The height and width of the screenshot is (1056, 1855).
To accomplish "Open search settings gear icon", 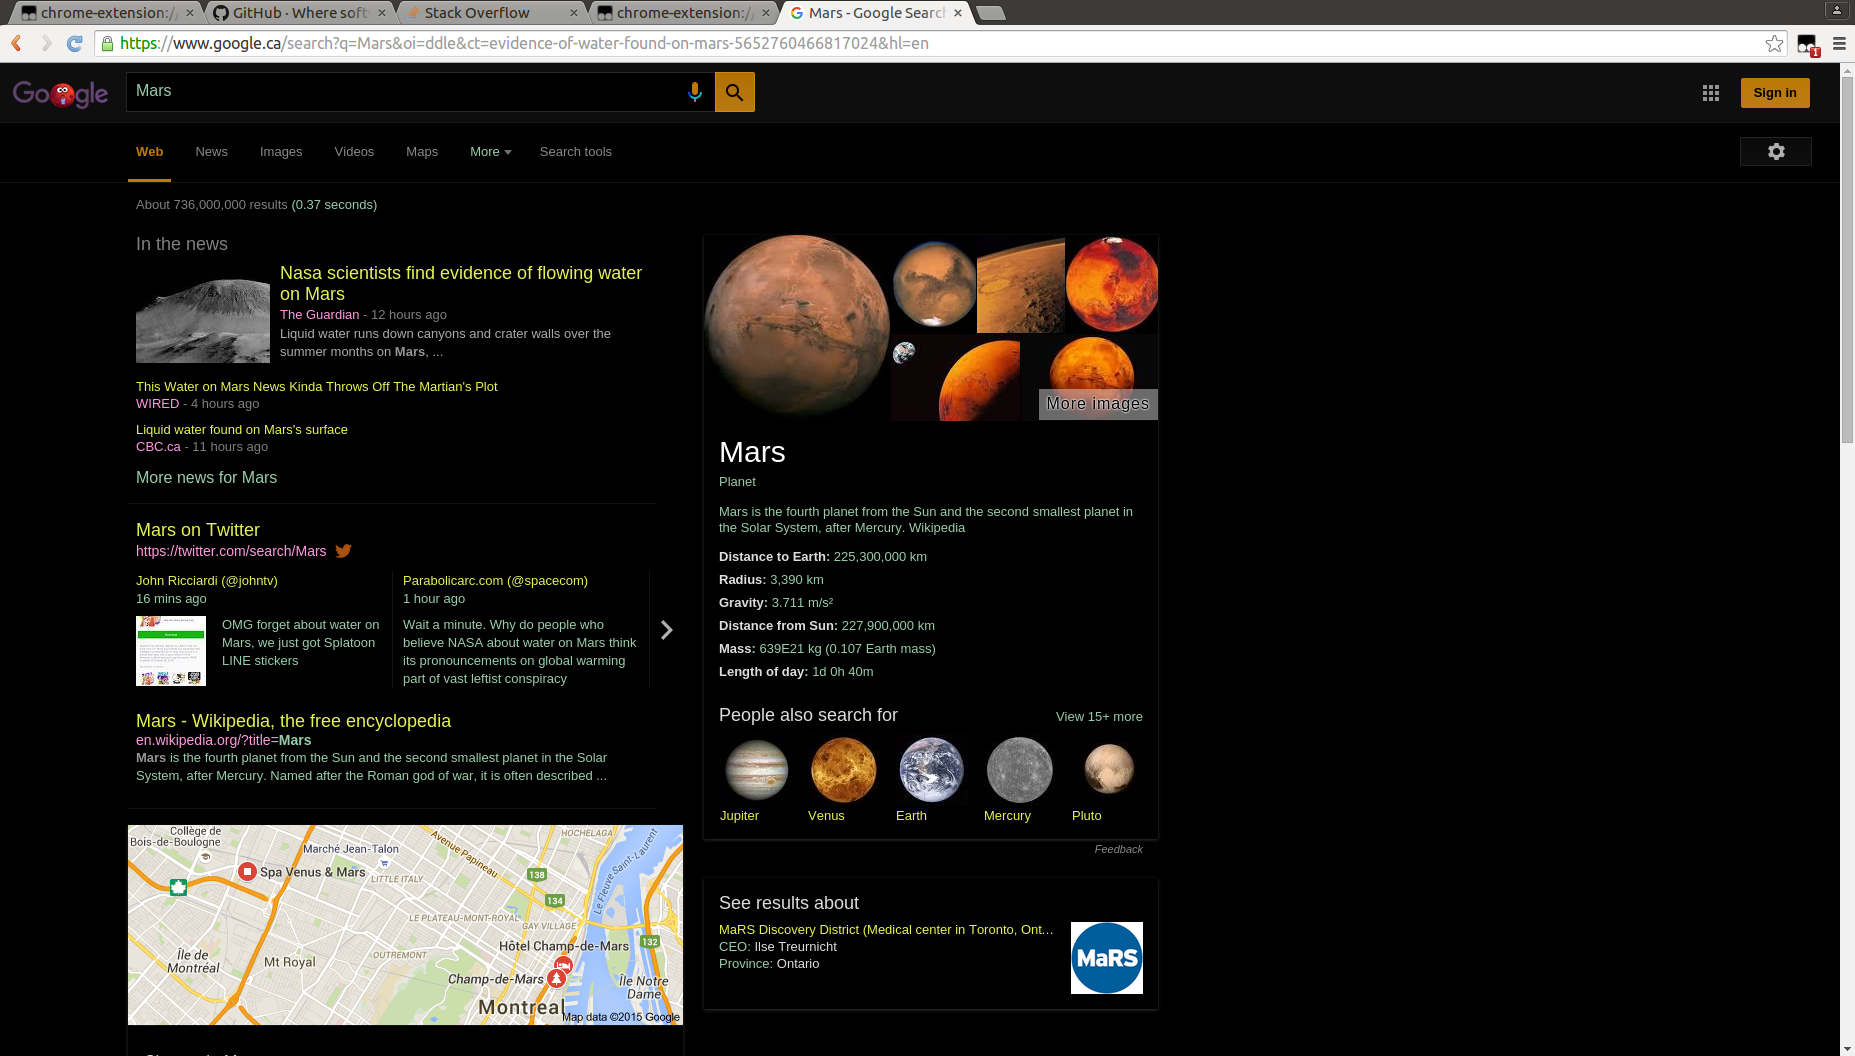I will [1776, 151].
